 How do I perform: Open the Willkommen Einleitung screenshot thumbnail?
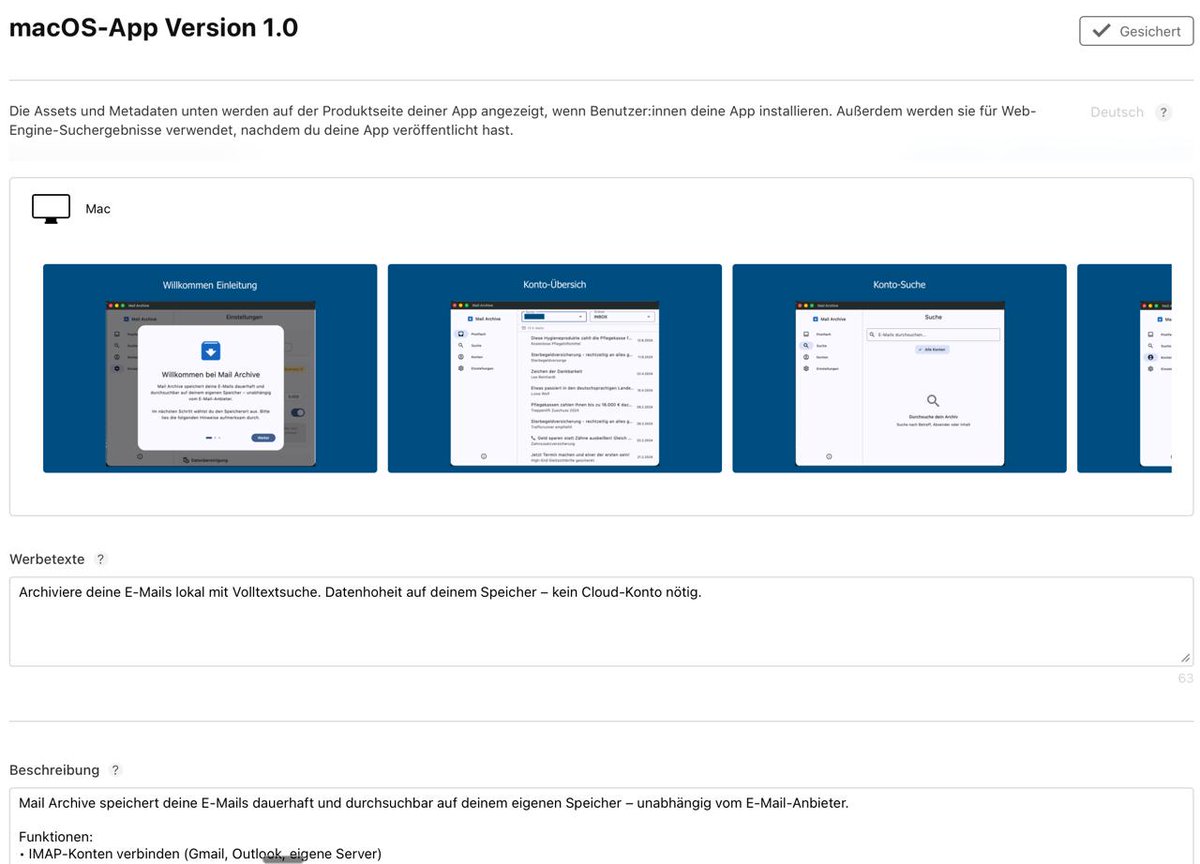[210, 368]
